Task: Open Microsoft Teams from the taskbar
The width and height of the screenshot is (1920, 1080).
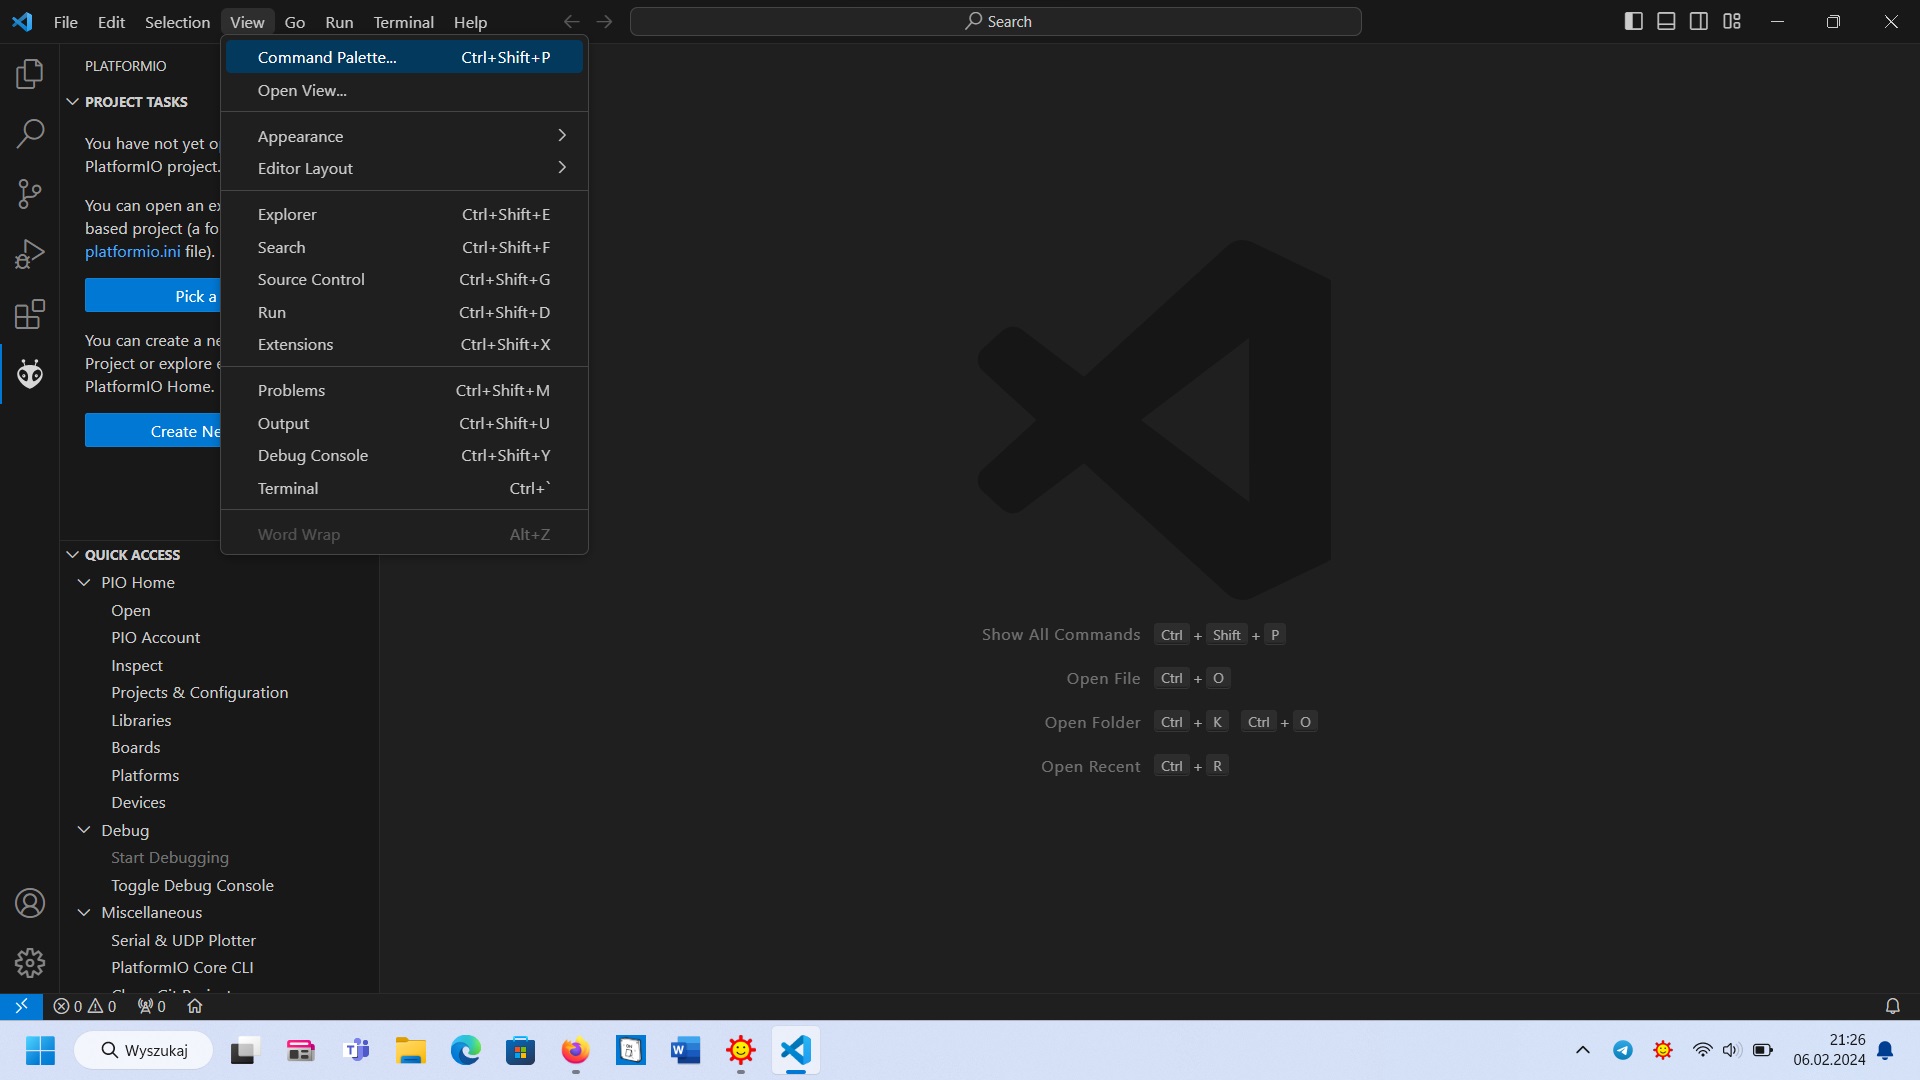Action: point(356,1050)
